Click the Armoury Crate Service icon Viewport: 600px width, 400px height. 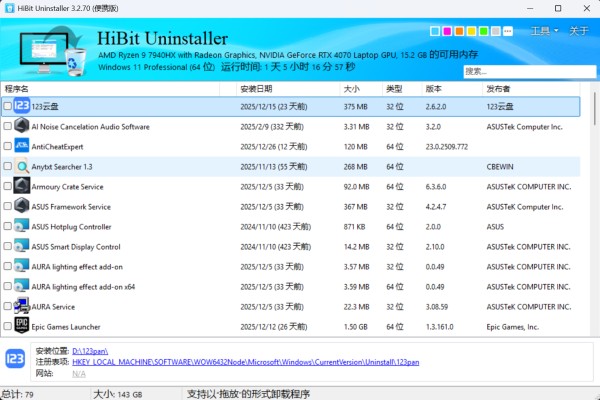pos(22,186)
